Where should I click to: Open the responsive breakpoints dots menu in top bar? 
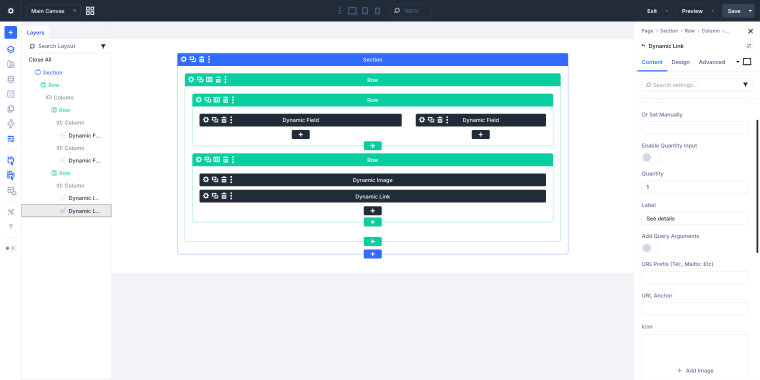(x=339, y=11)
